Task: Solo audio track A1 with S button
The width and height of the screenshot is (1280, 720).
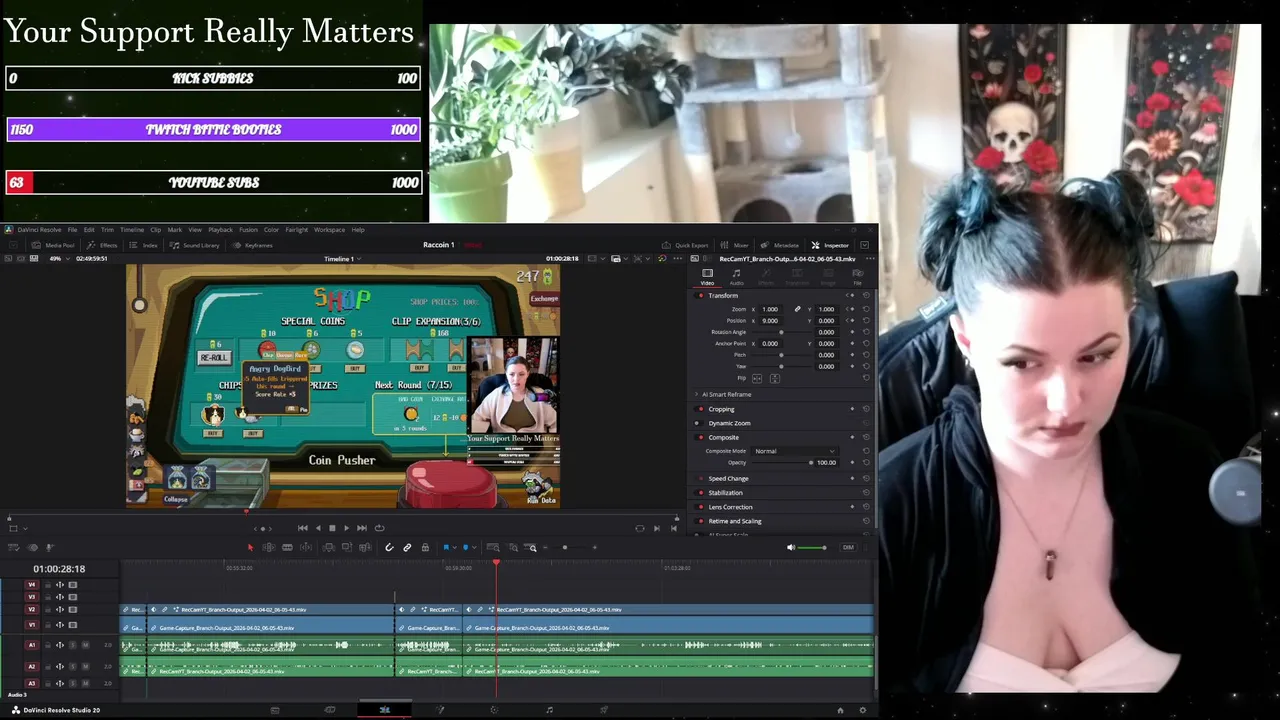Action: point(73,645)
